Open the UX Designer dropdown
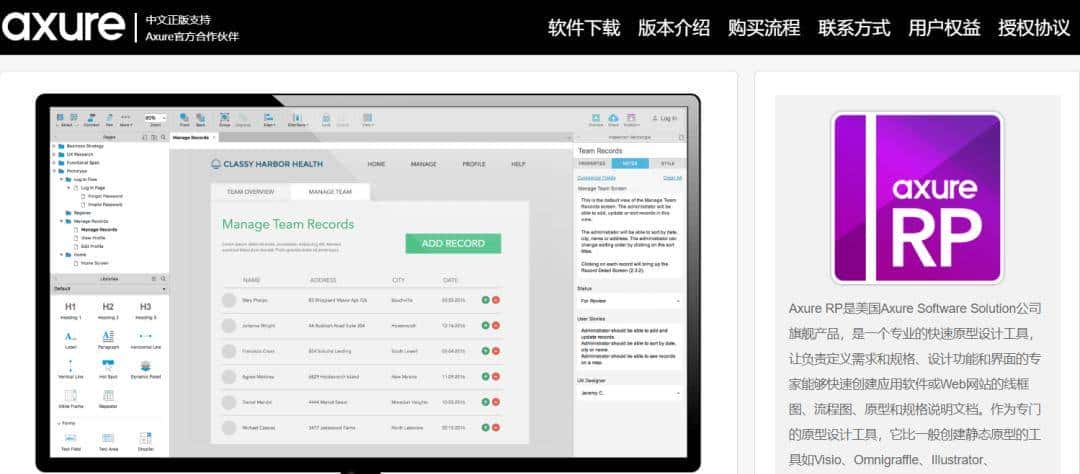This screenshot has width=1080, height=474. 630,393
